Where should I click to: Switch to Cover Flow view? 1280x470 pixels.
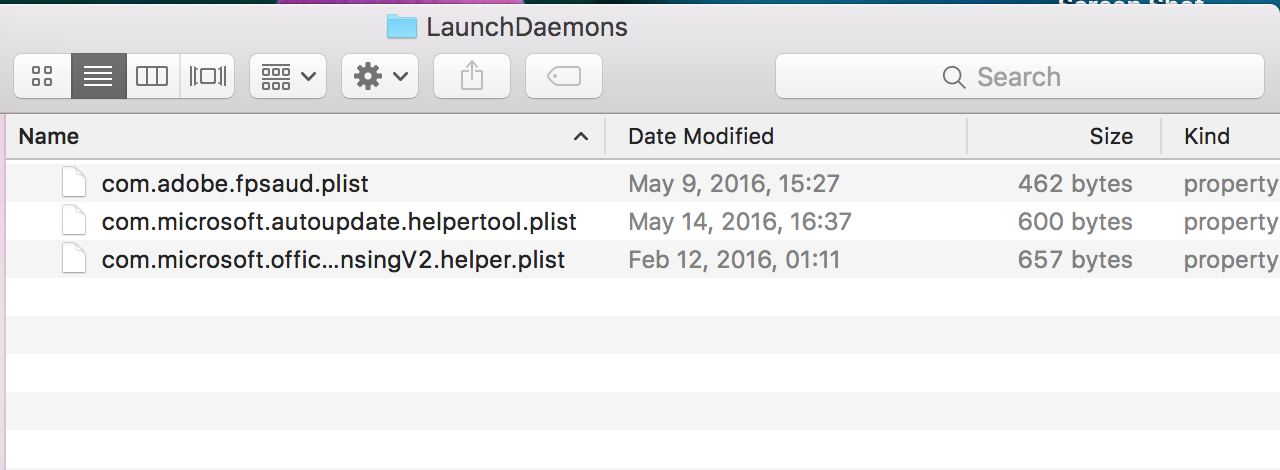[208, 76]
